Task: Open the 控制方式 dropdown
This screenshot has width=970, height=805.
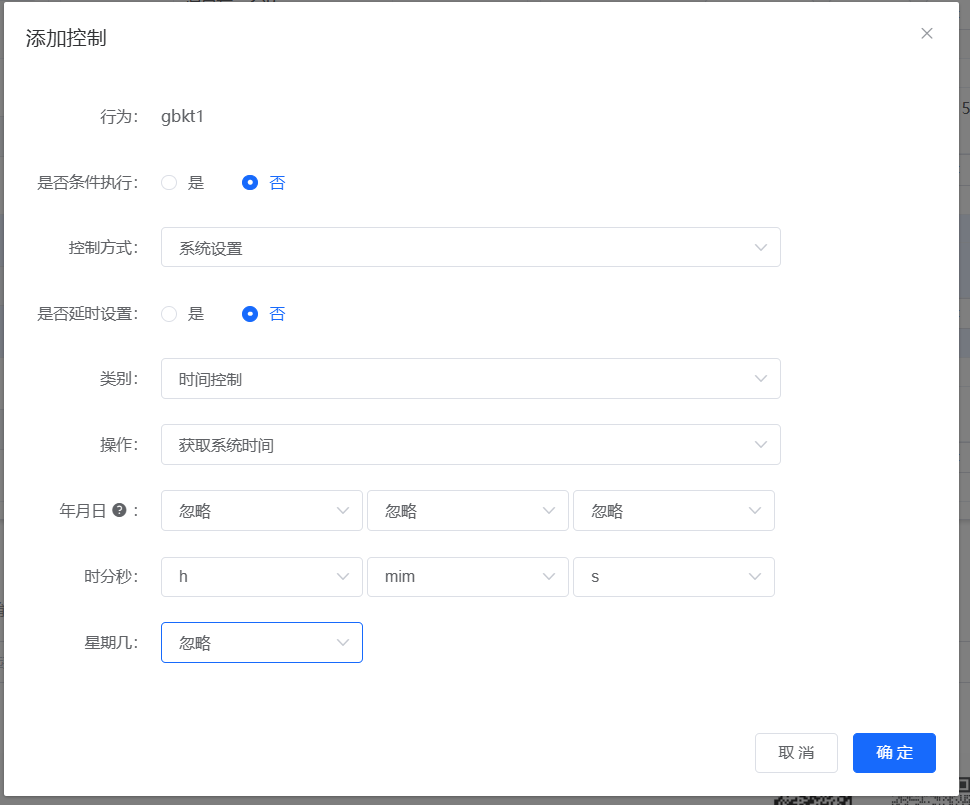Action: [x=470, y=247]
